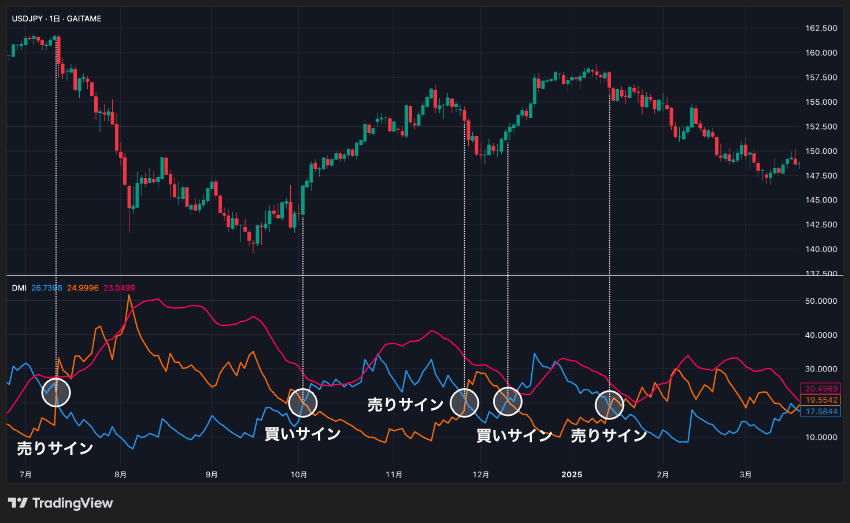
Task: Click the blue 17.5844 axis tag
Action: tap(821, 411)
